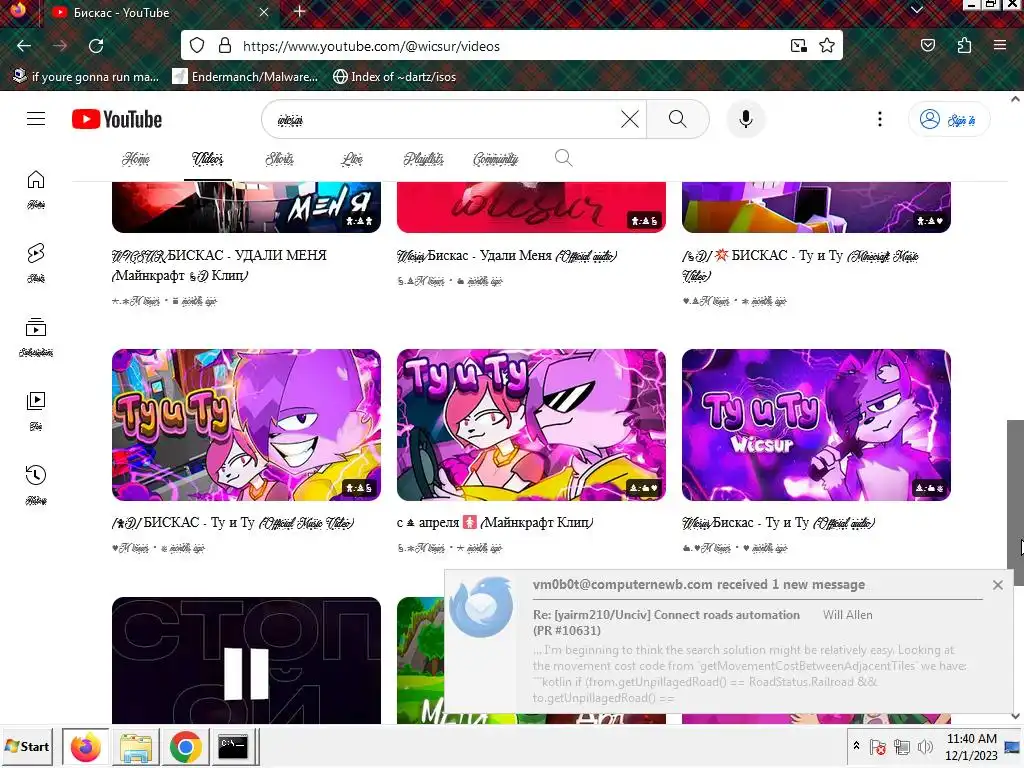Screen dimensions: 1024x768
Task: Play Ту и Ту Wicsur thumbnail
Action: pyautogui.click(x=816, y=425)
